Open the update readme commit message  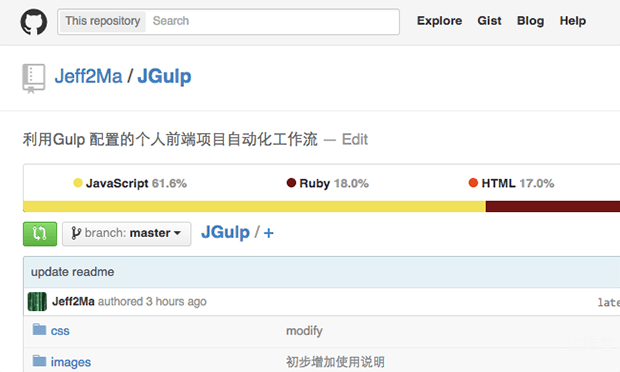click(x=72, y=272)
